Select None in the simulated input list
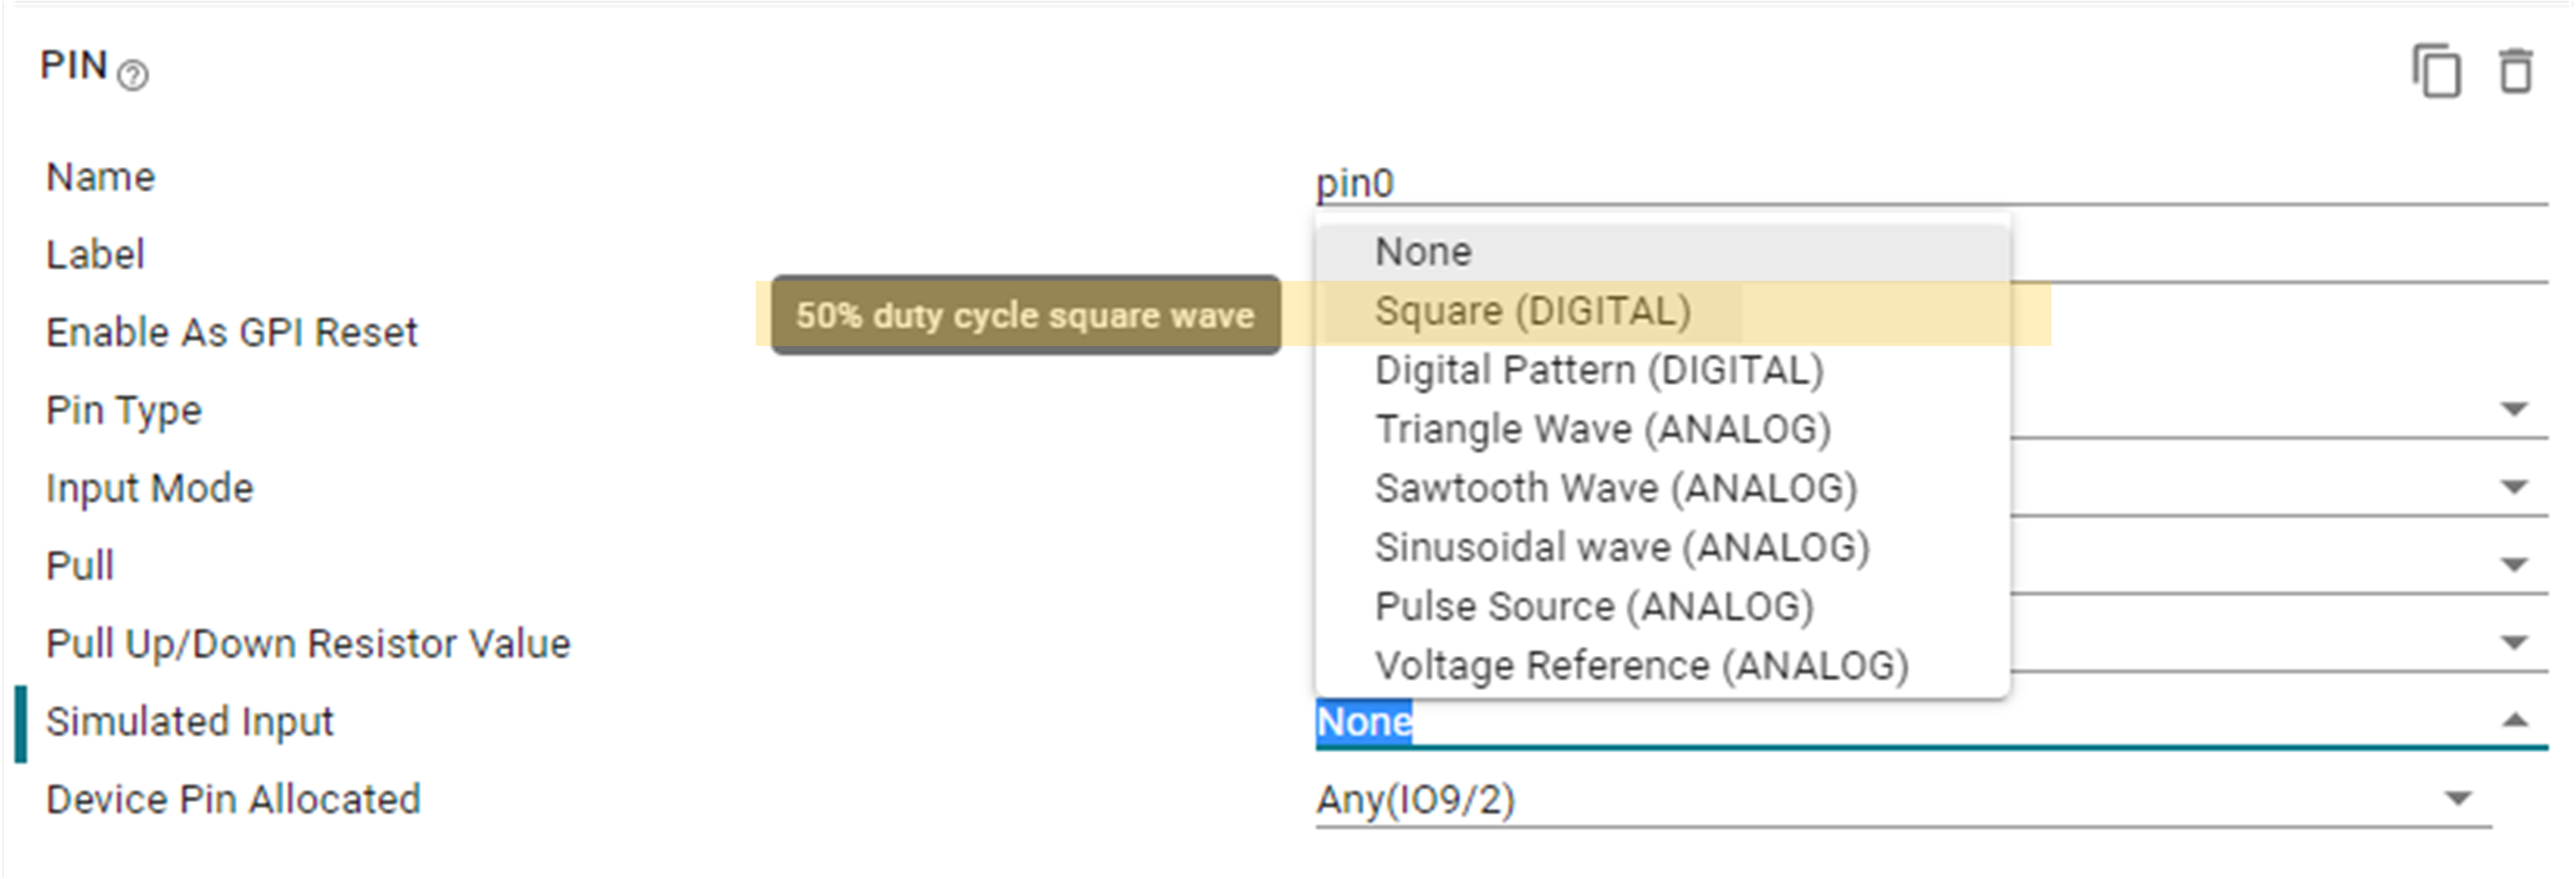 (x=1423, y=252)
